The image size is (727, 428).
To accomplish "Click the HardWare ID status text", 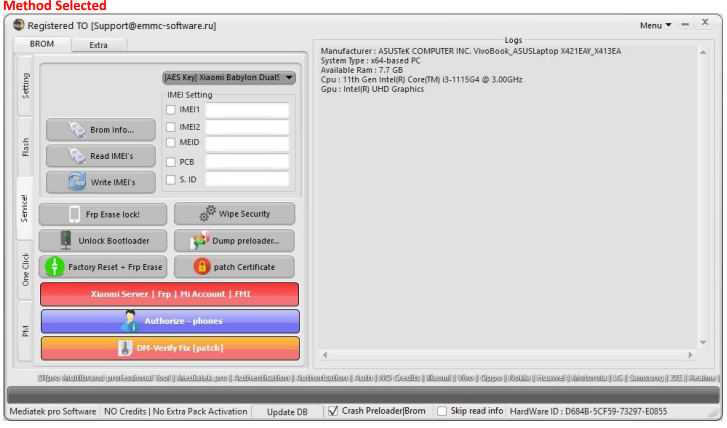I will pyautogui.click(x=588, y=411).
